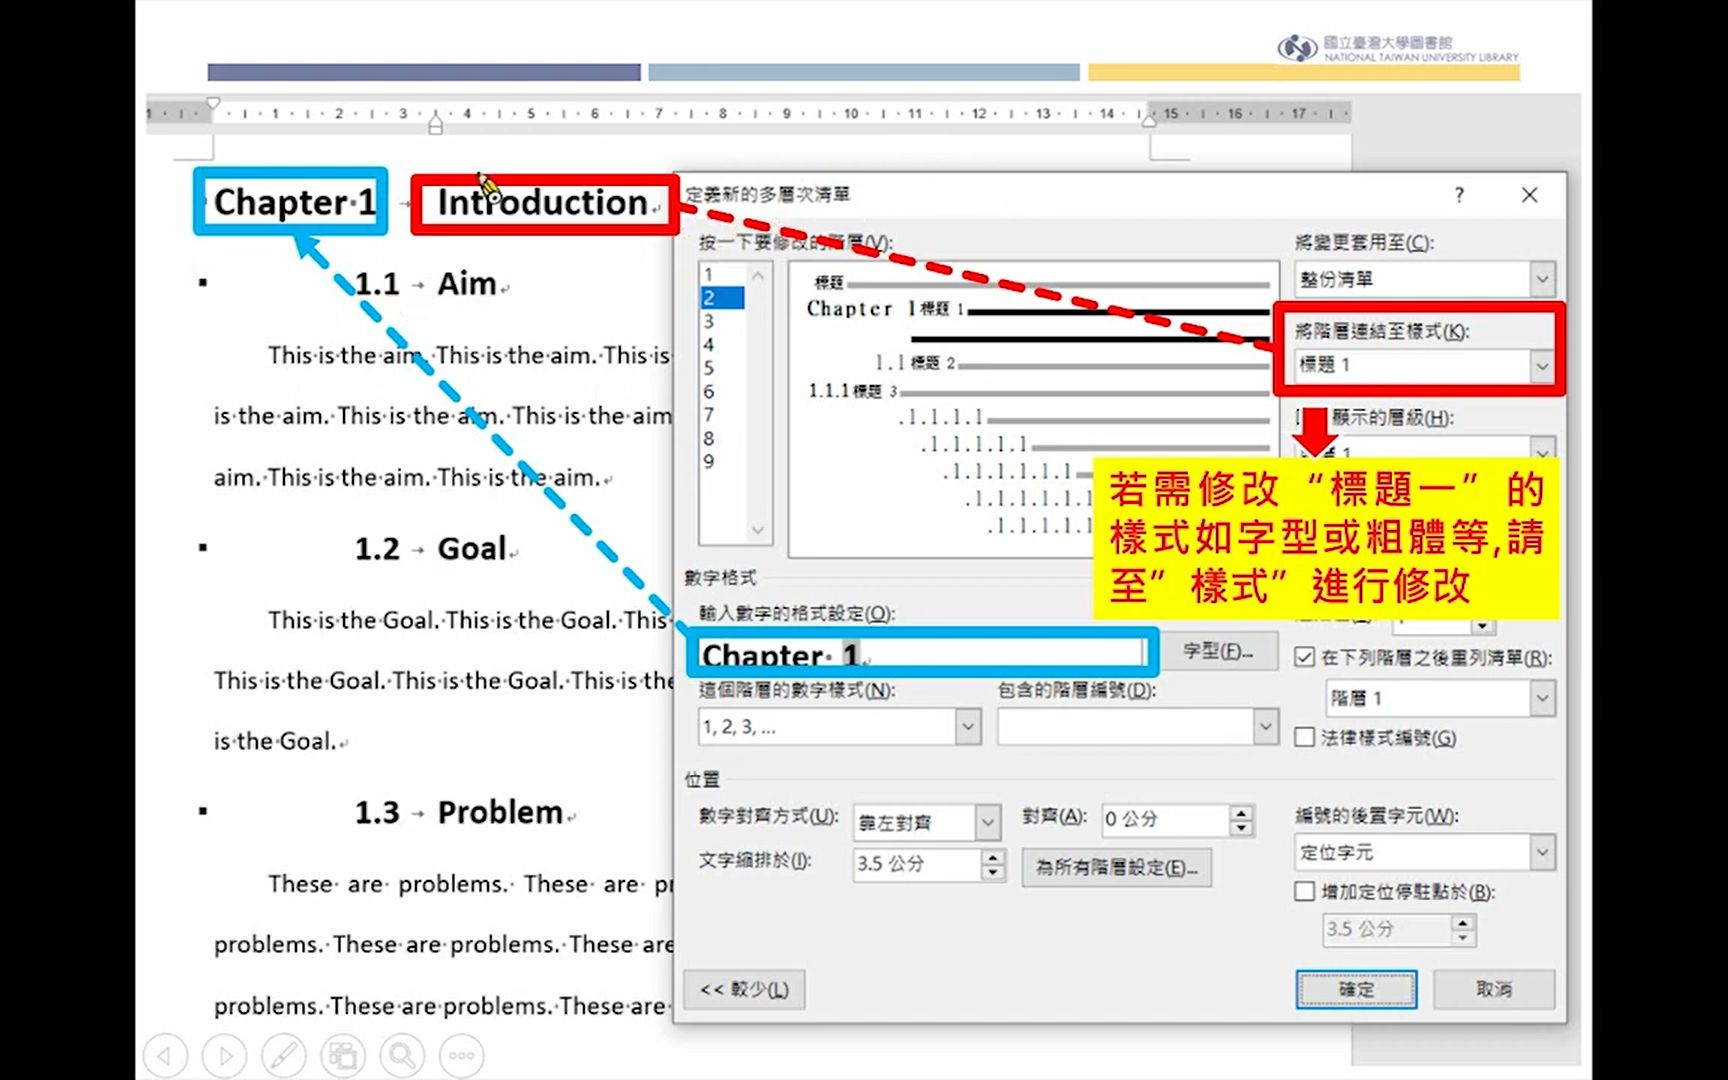Open the 整份清單 apply-changes dropdown
The height and width of the screenshot is (1080, 1728).
pyautogui.click(x=1541, y=279)
